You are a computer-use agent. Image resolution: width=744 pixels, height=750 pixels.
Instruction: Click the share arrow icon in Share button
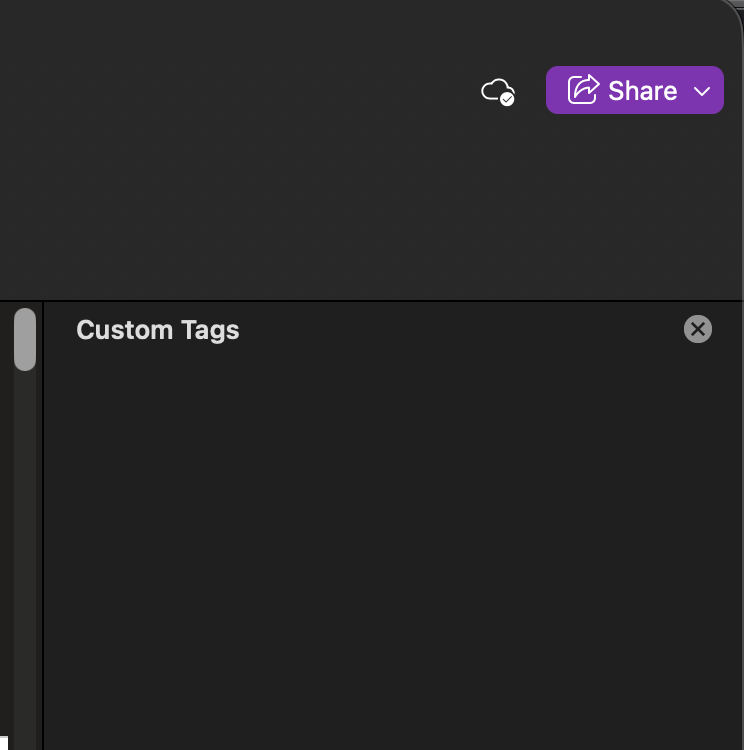coord(583,90)
